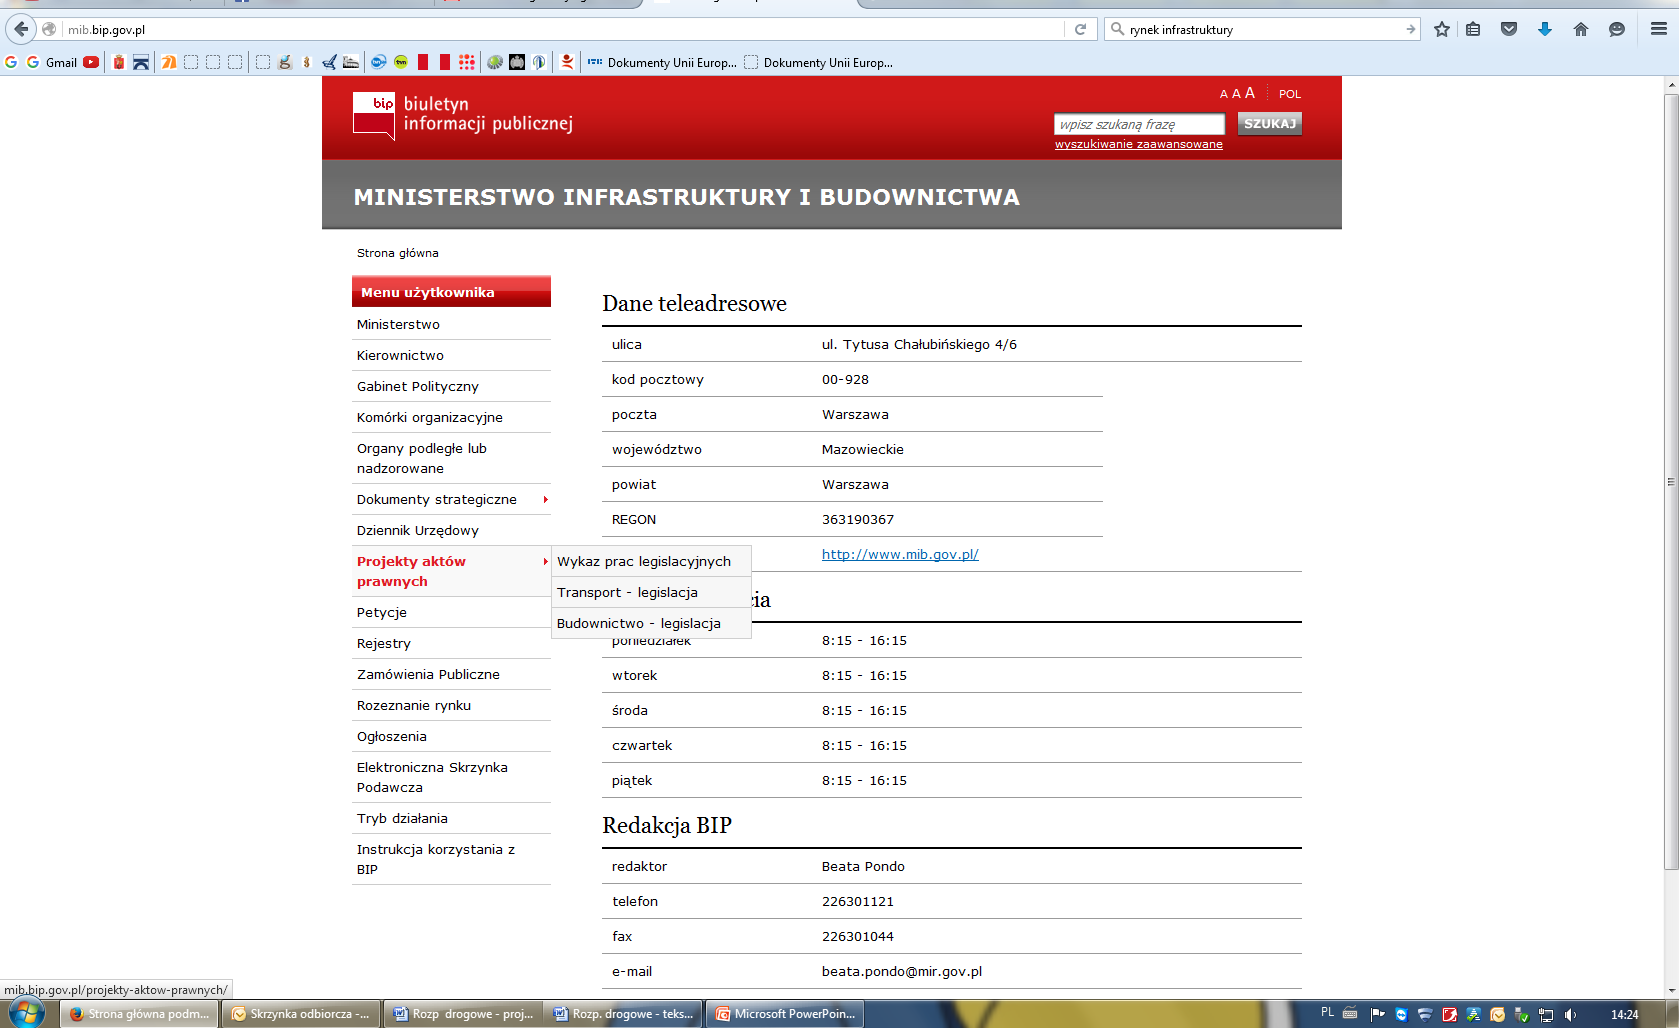Open Tryb działania menu item
Image resolution: width=1679 pixels, height=1028 pixels.
point(451,818)
